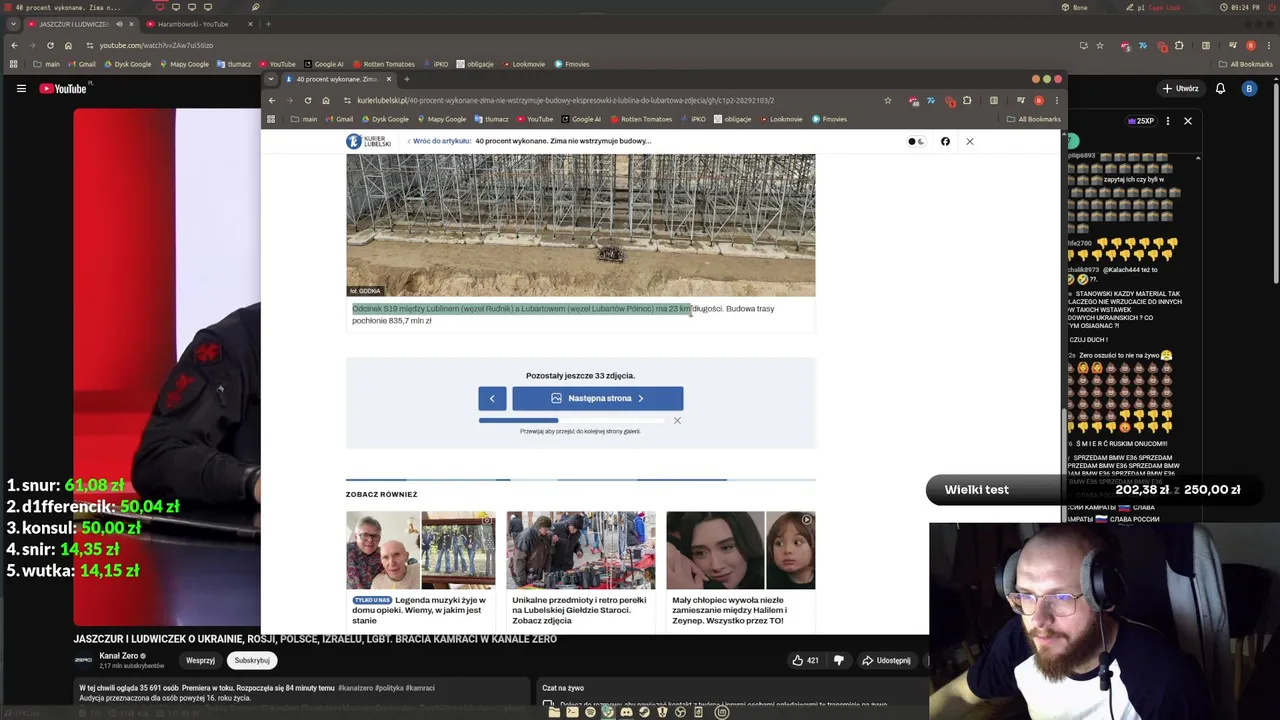
Task: Open extensions puzzle icon in YouTube window
Action: click(x=1179, y=45)
